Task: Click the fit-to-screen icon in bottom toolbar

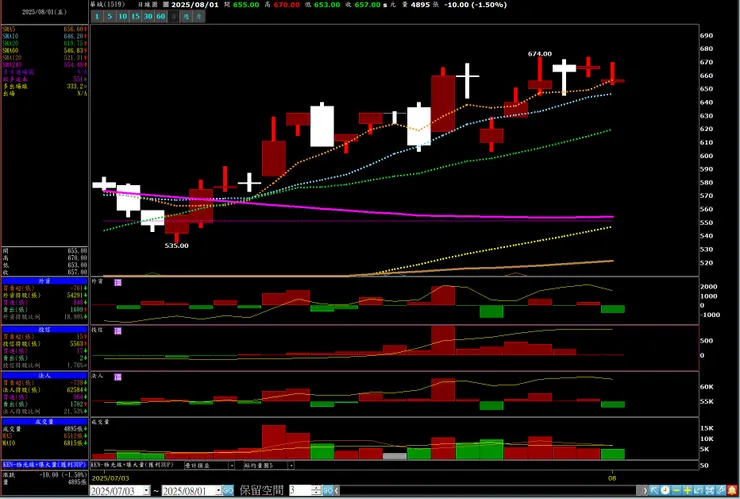Action: [709, 491]
